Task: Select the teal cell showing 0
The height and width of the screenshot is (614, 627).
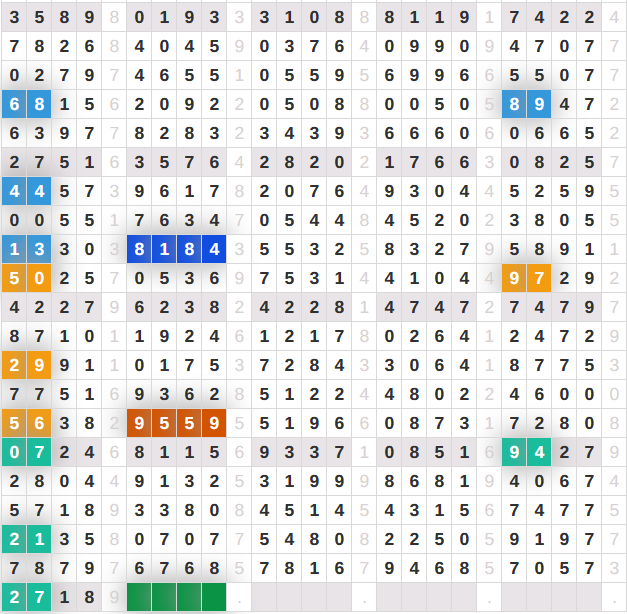Action: coord(14,453)
